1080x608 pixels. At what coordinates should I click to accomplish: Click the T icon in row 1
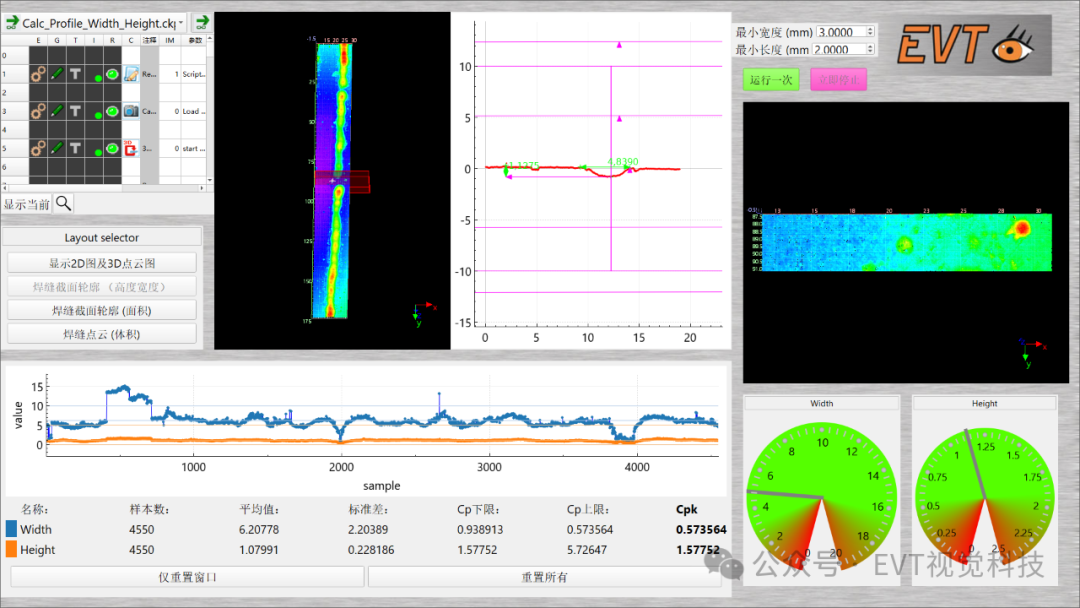75,74
